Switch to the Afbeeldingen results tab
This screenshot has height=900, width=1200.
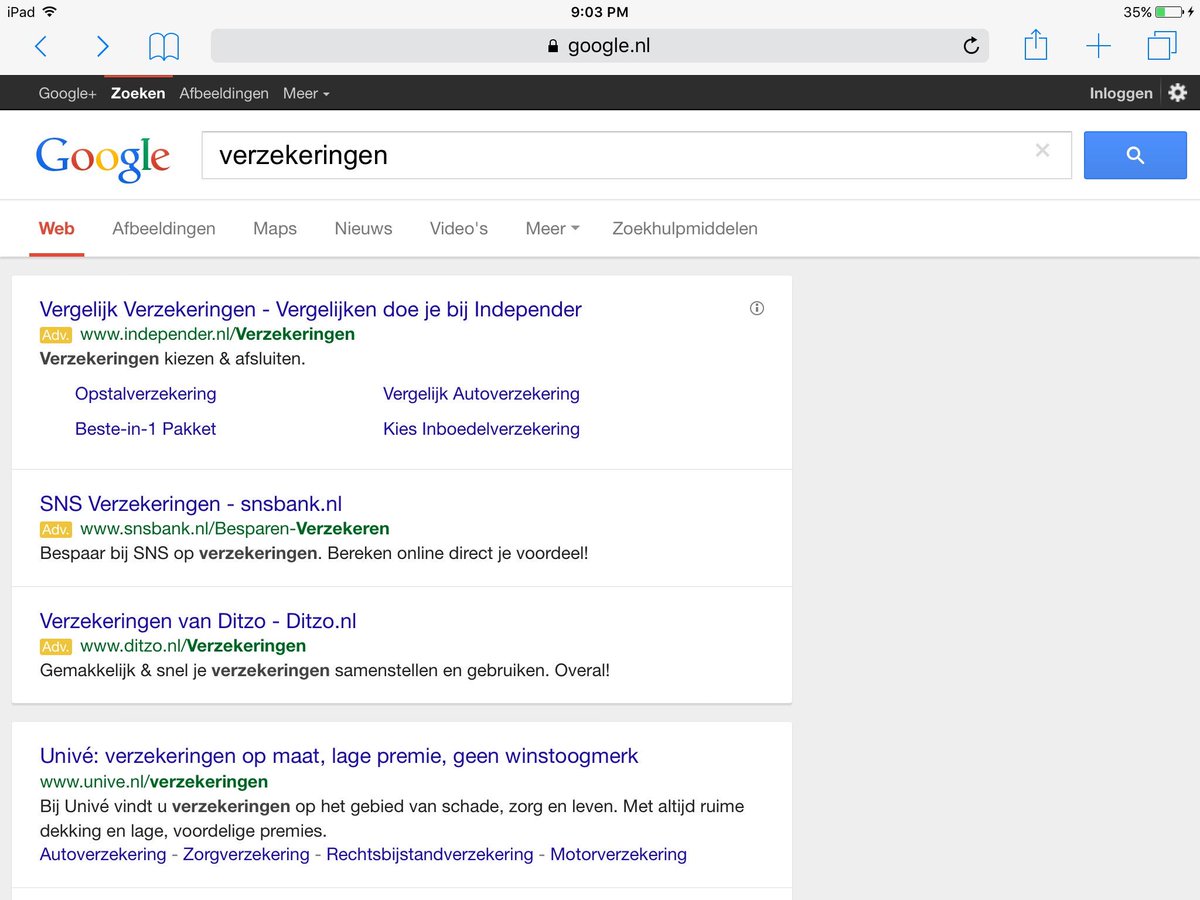164,228
